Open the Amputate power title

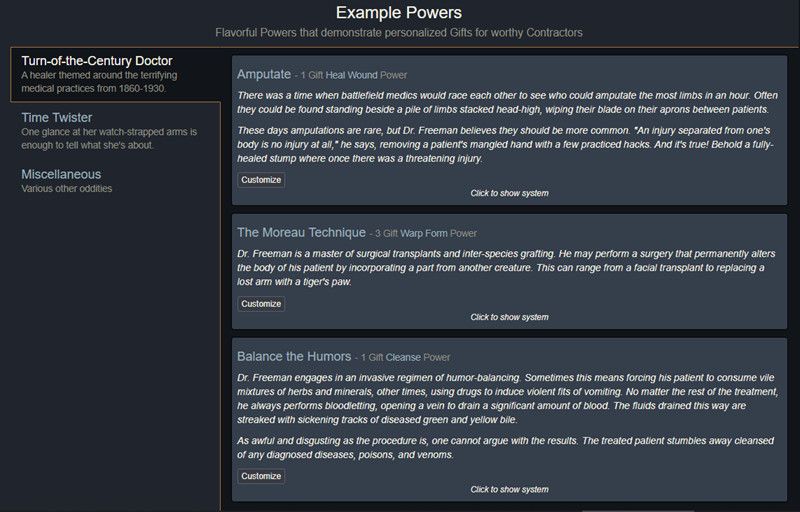(264, 74)
